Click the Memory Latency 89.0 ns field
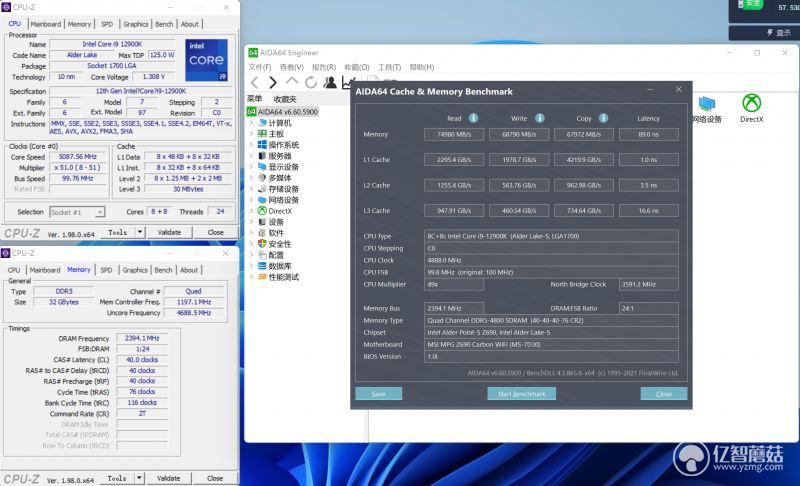 pos(648,134)
